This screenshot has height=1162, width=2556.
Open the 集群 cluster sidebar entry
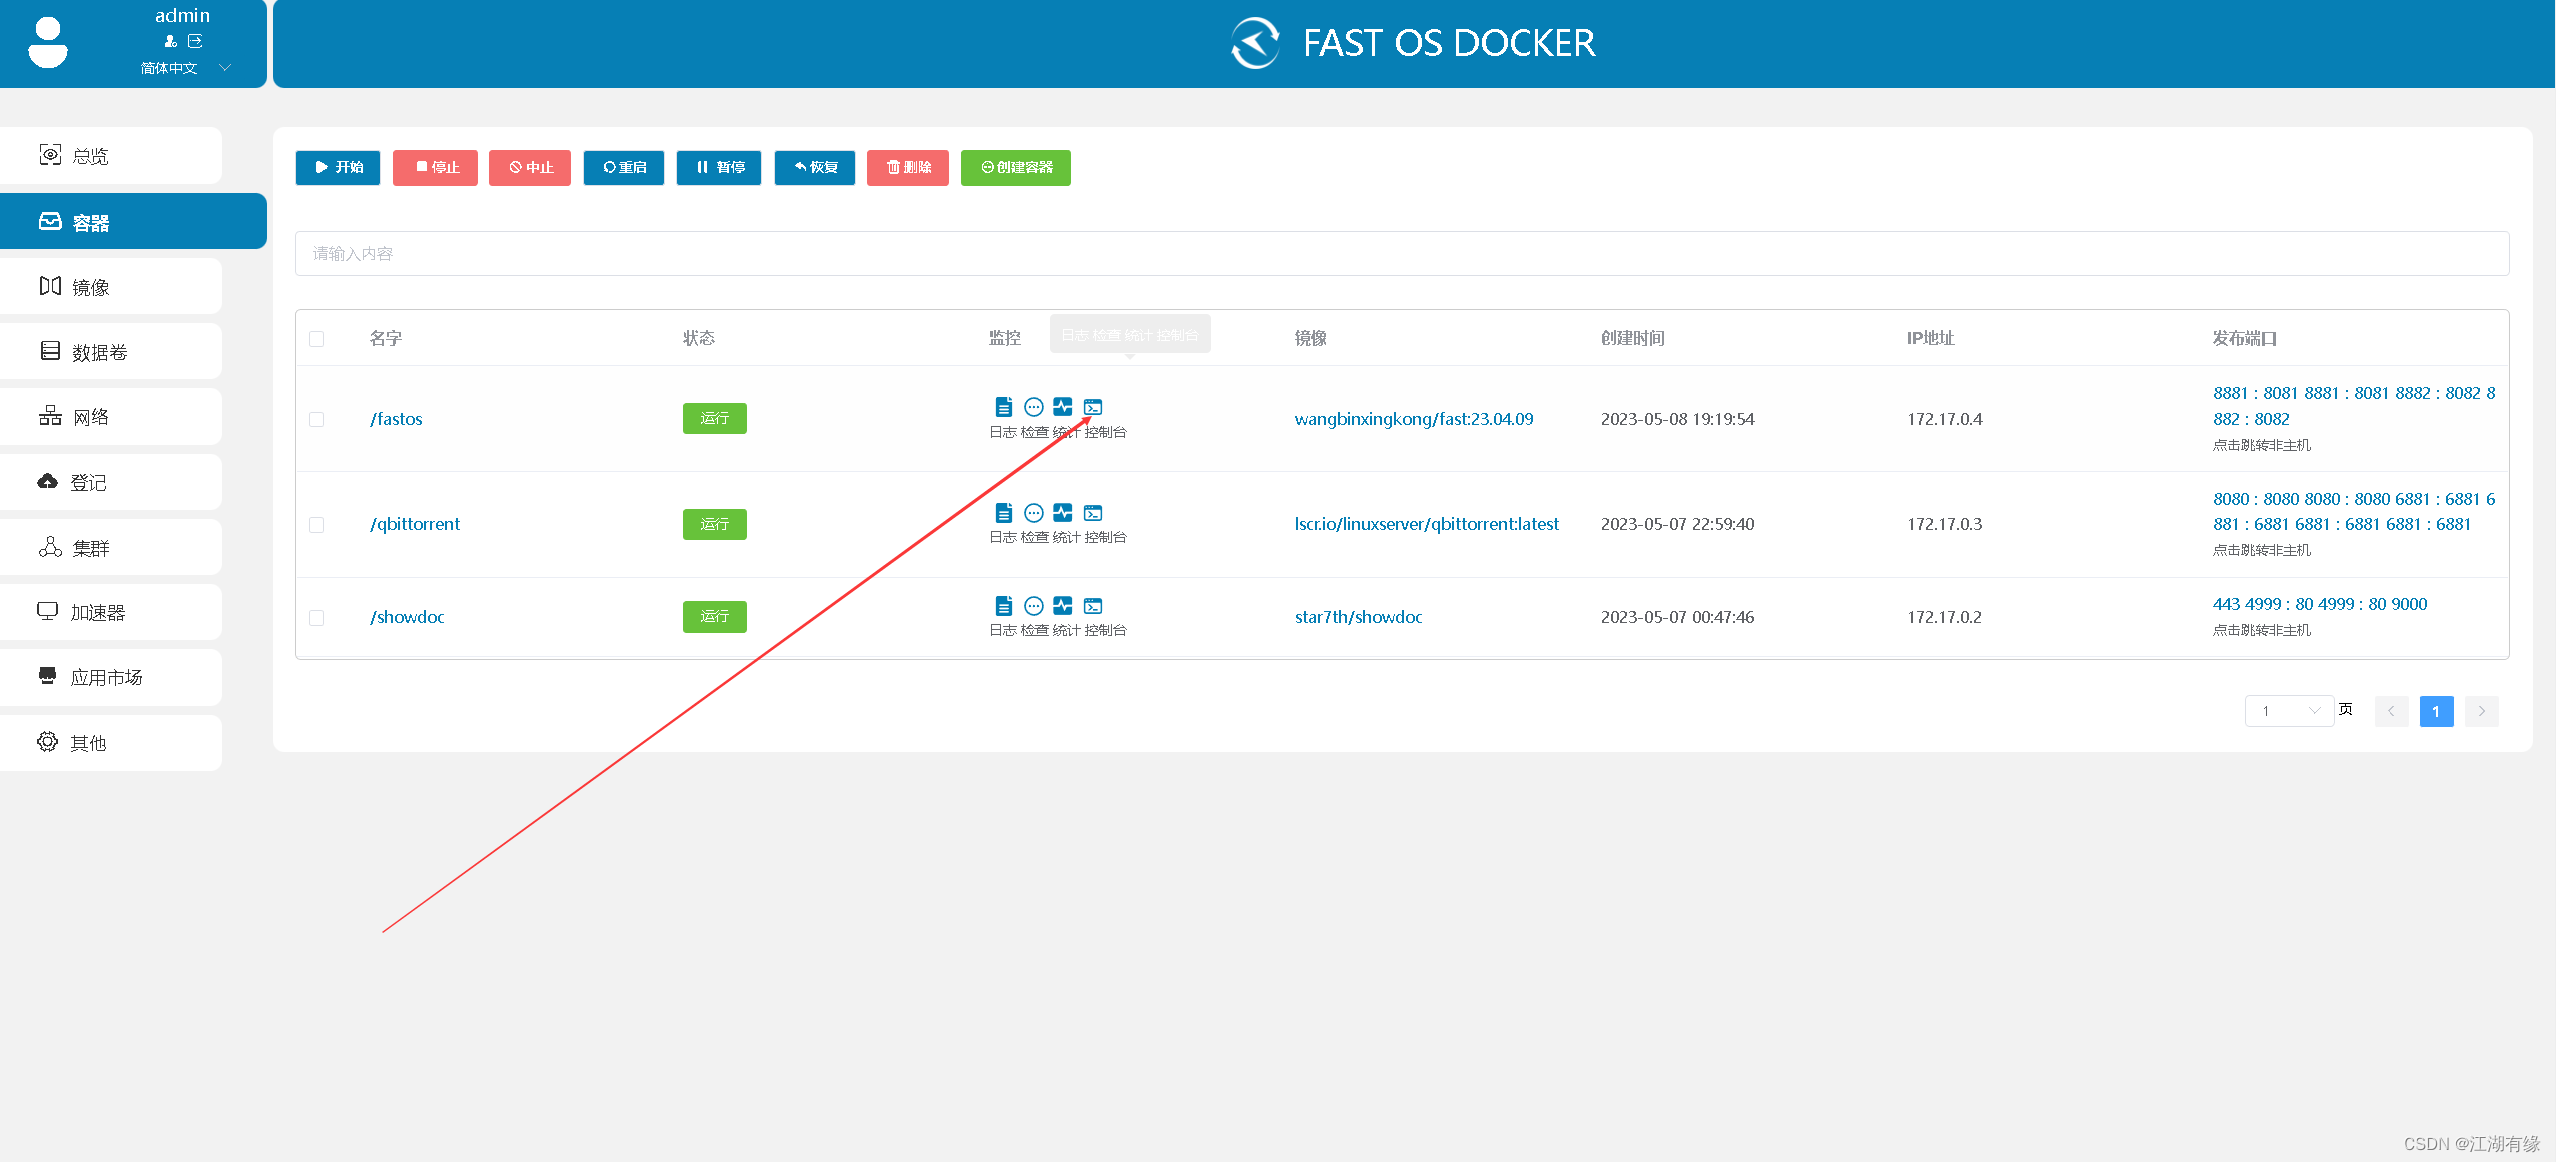pyautogui.click(x=111, y=547)
